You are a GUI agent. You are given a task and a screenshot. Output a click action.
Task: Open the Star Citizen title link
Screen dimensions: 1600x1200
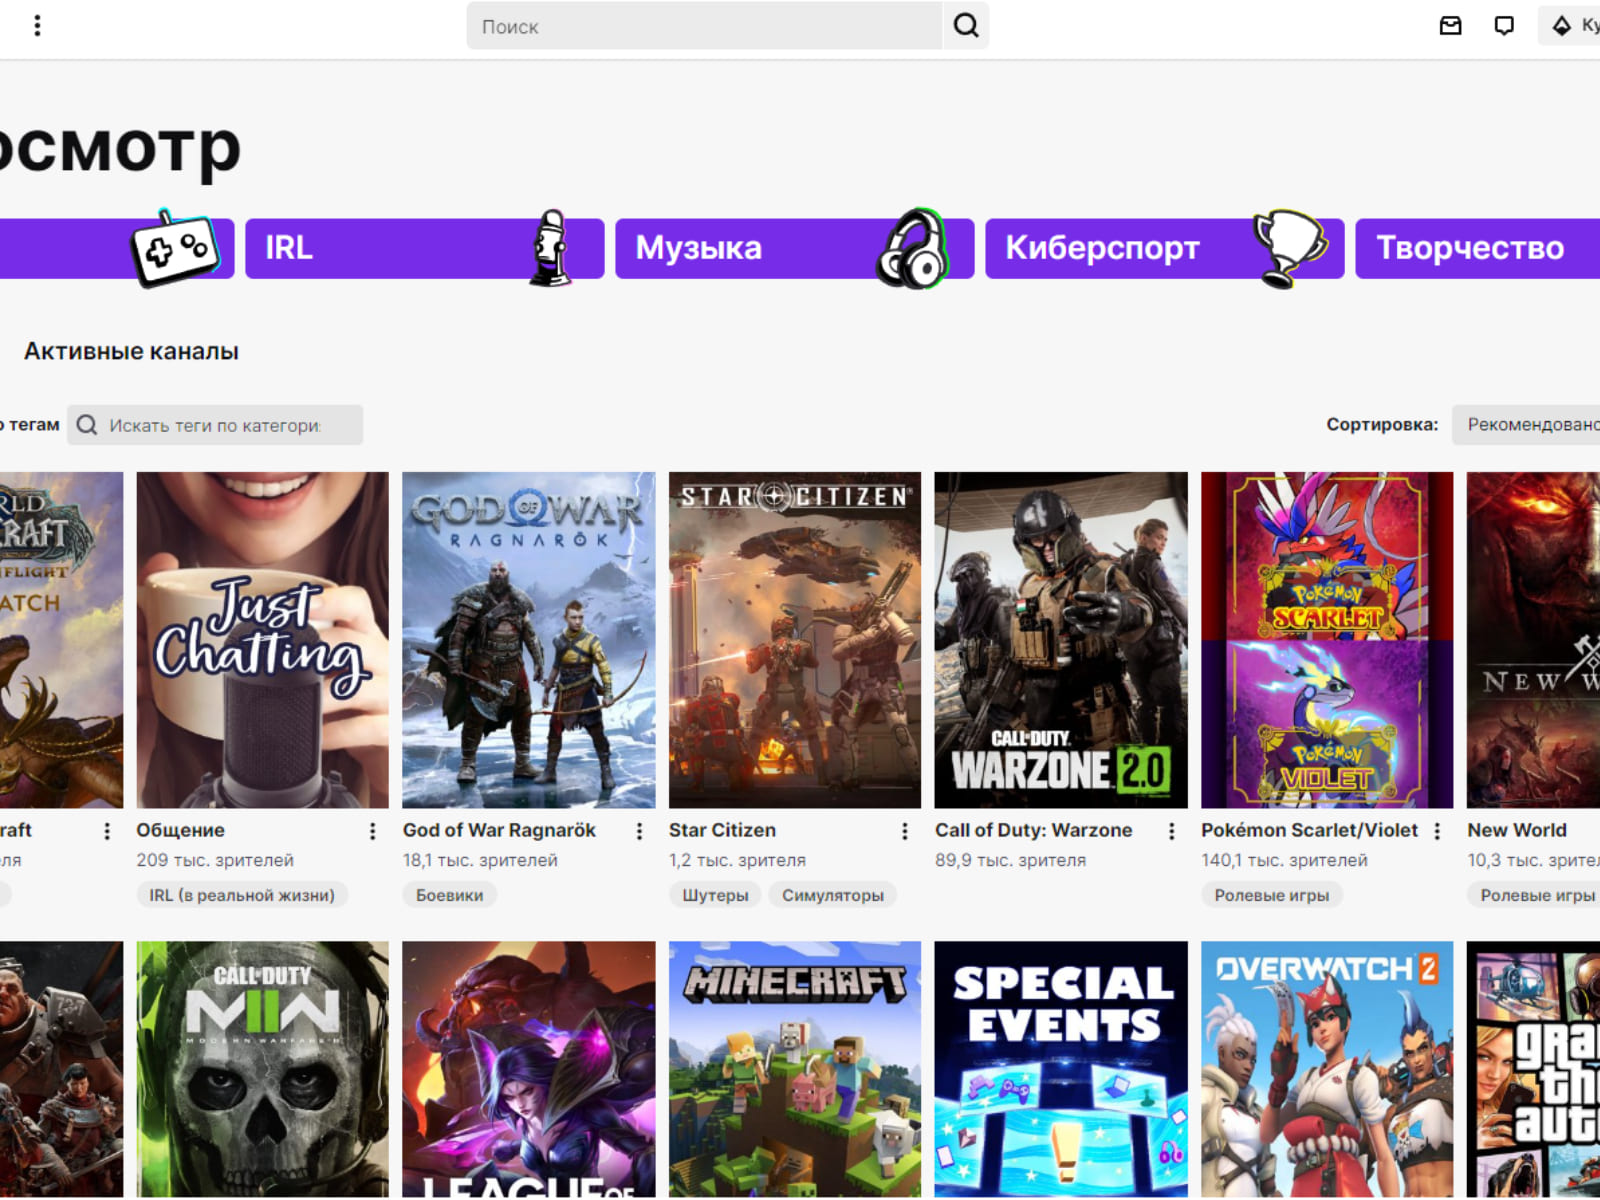[722, 830]
